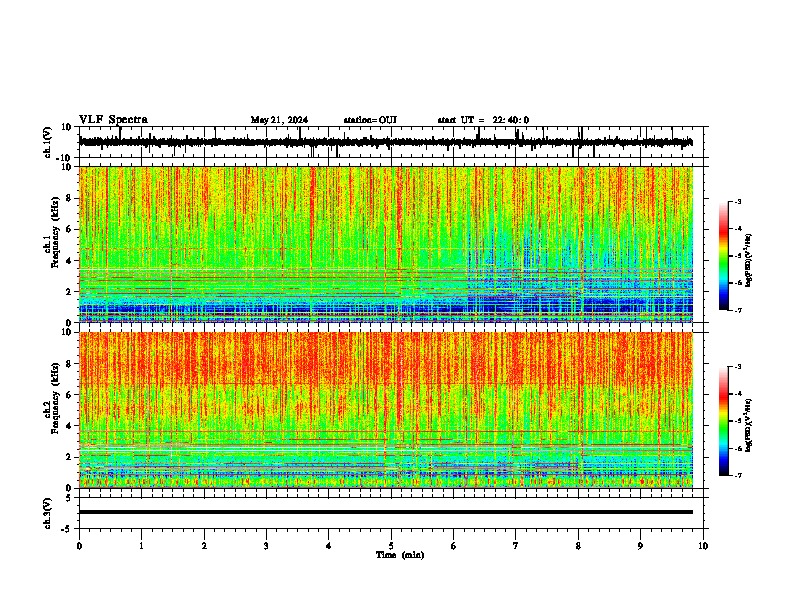Viewport: 792px width, 612px height.
Task: Click the "VLF Spectra" plot title
Action: 113,120
